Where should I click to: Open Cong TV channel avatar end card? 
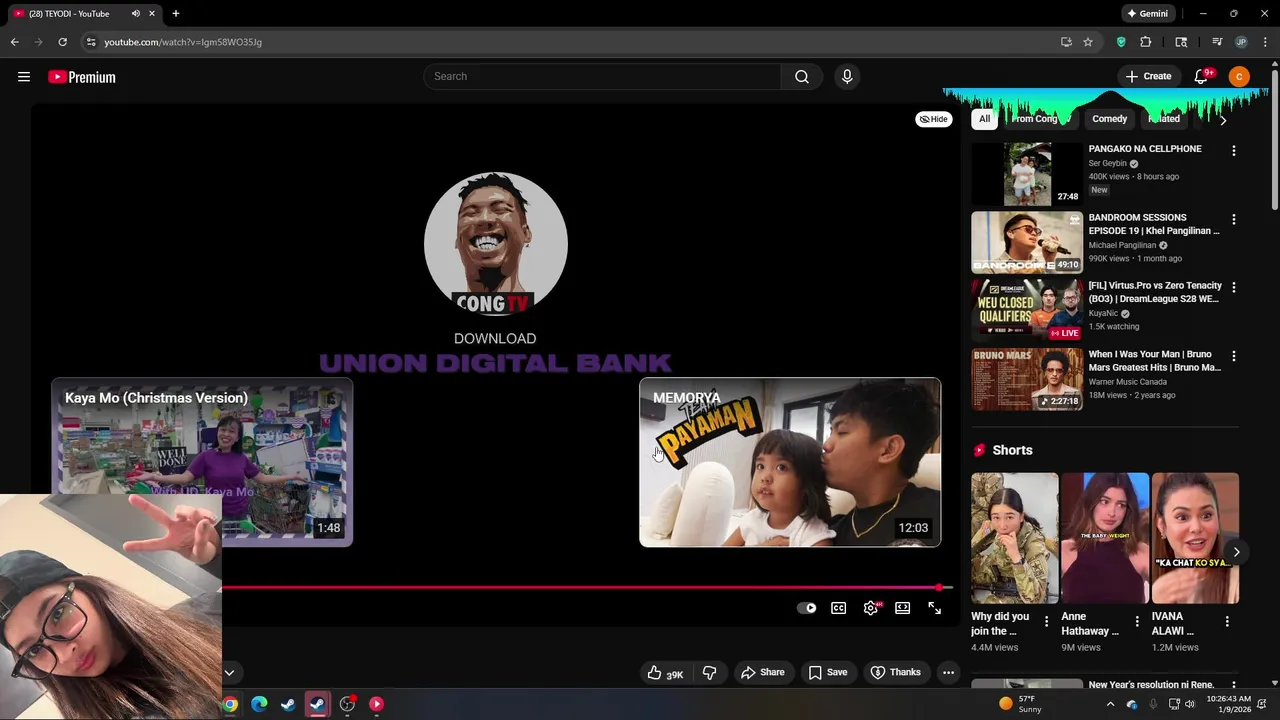click(x=496, y=244)
